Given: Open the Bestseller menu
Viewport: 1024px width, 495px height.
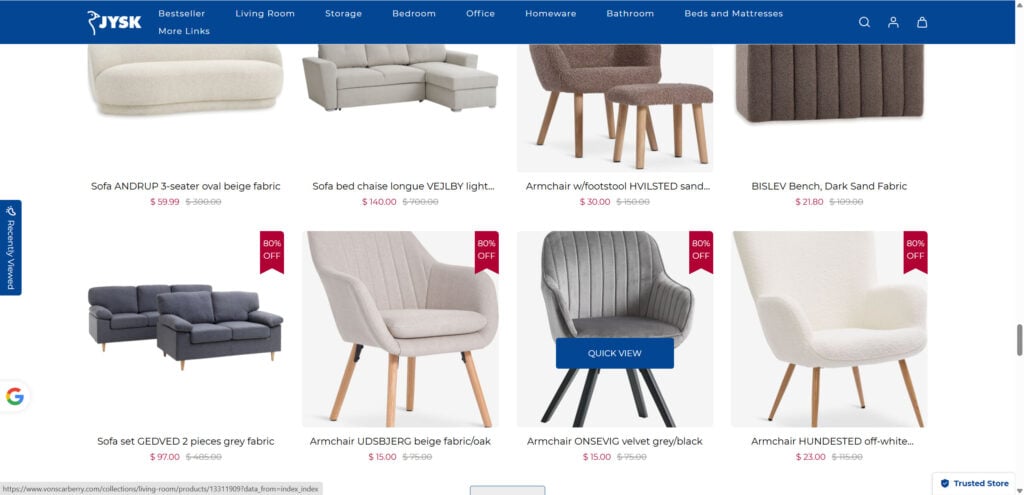Looking at the screenshot, I should point(182,14).
